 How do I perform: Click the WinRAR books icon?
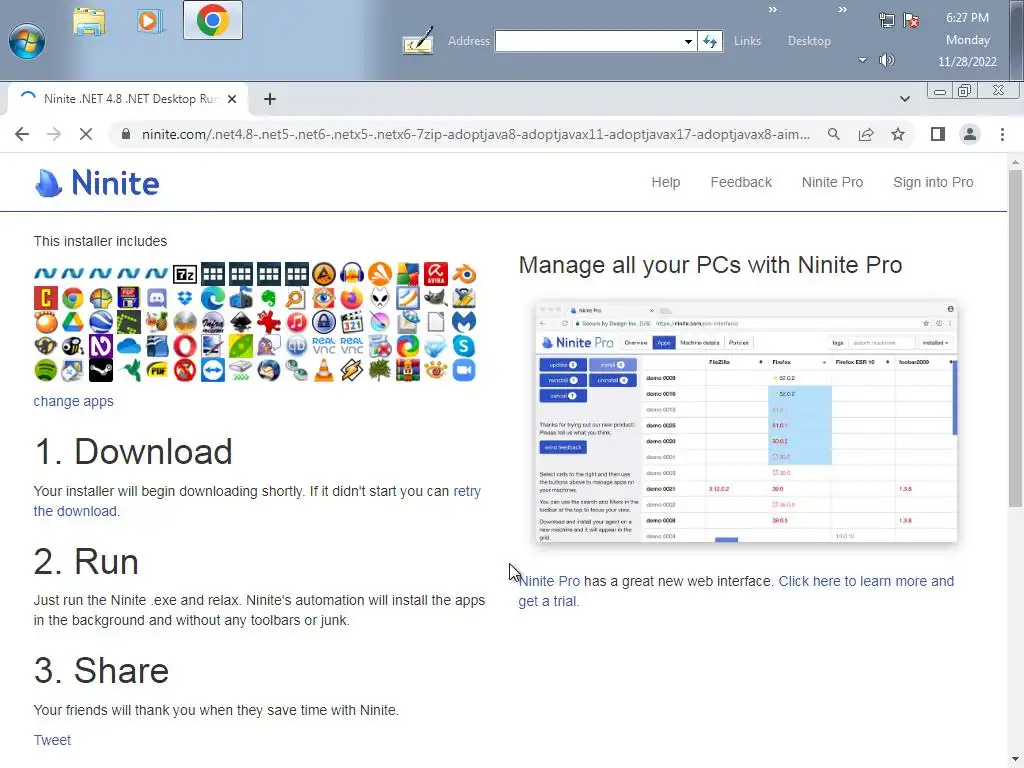pyautogui.click(x=408, y=370)
